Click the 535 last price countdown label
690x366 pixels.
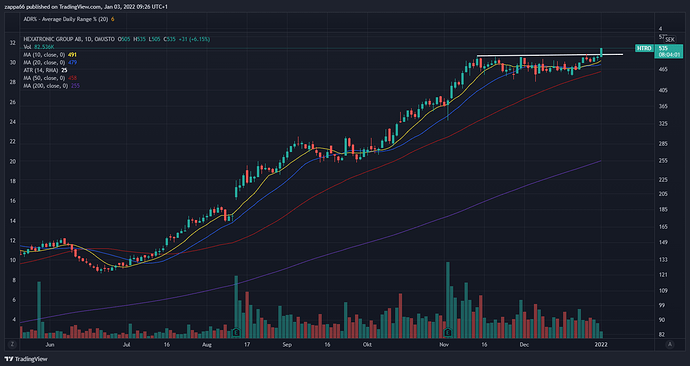pyautogui.click(x=669, y=51)
